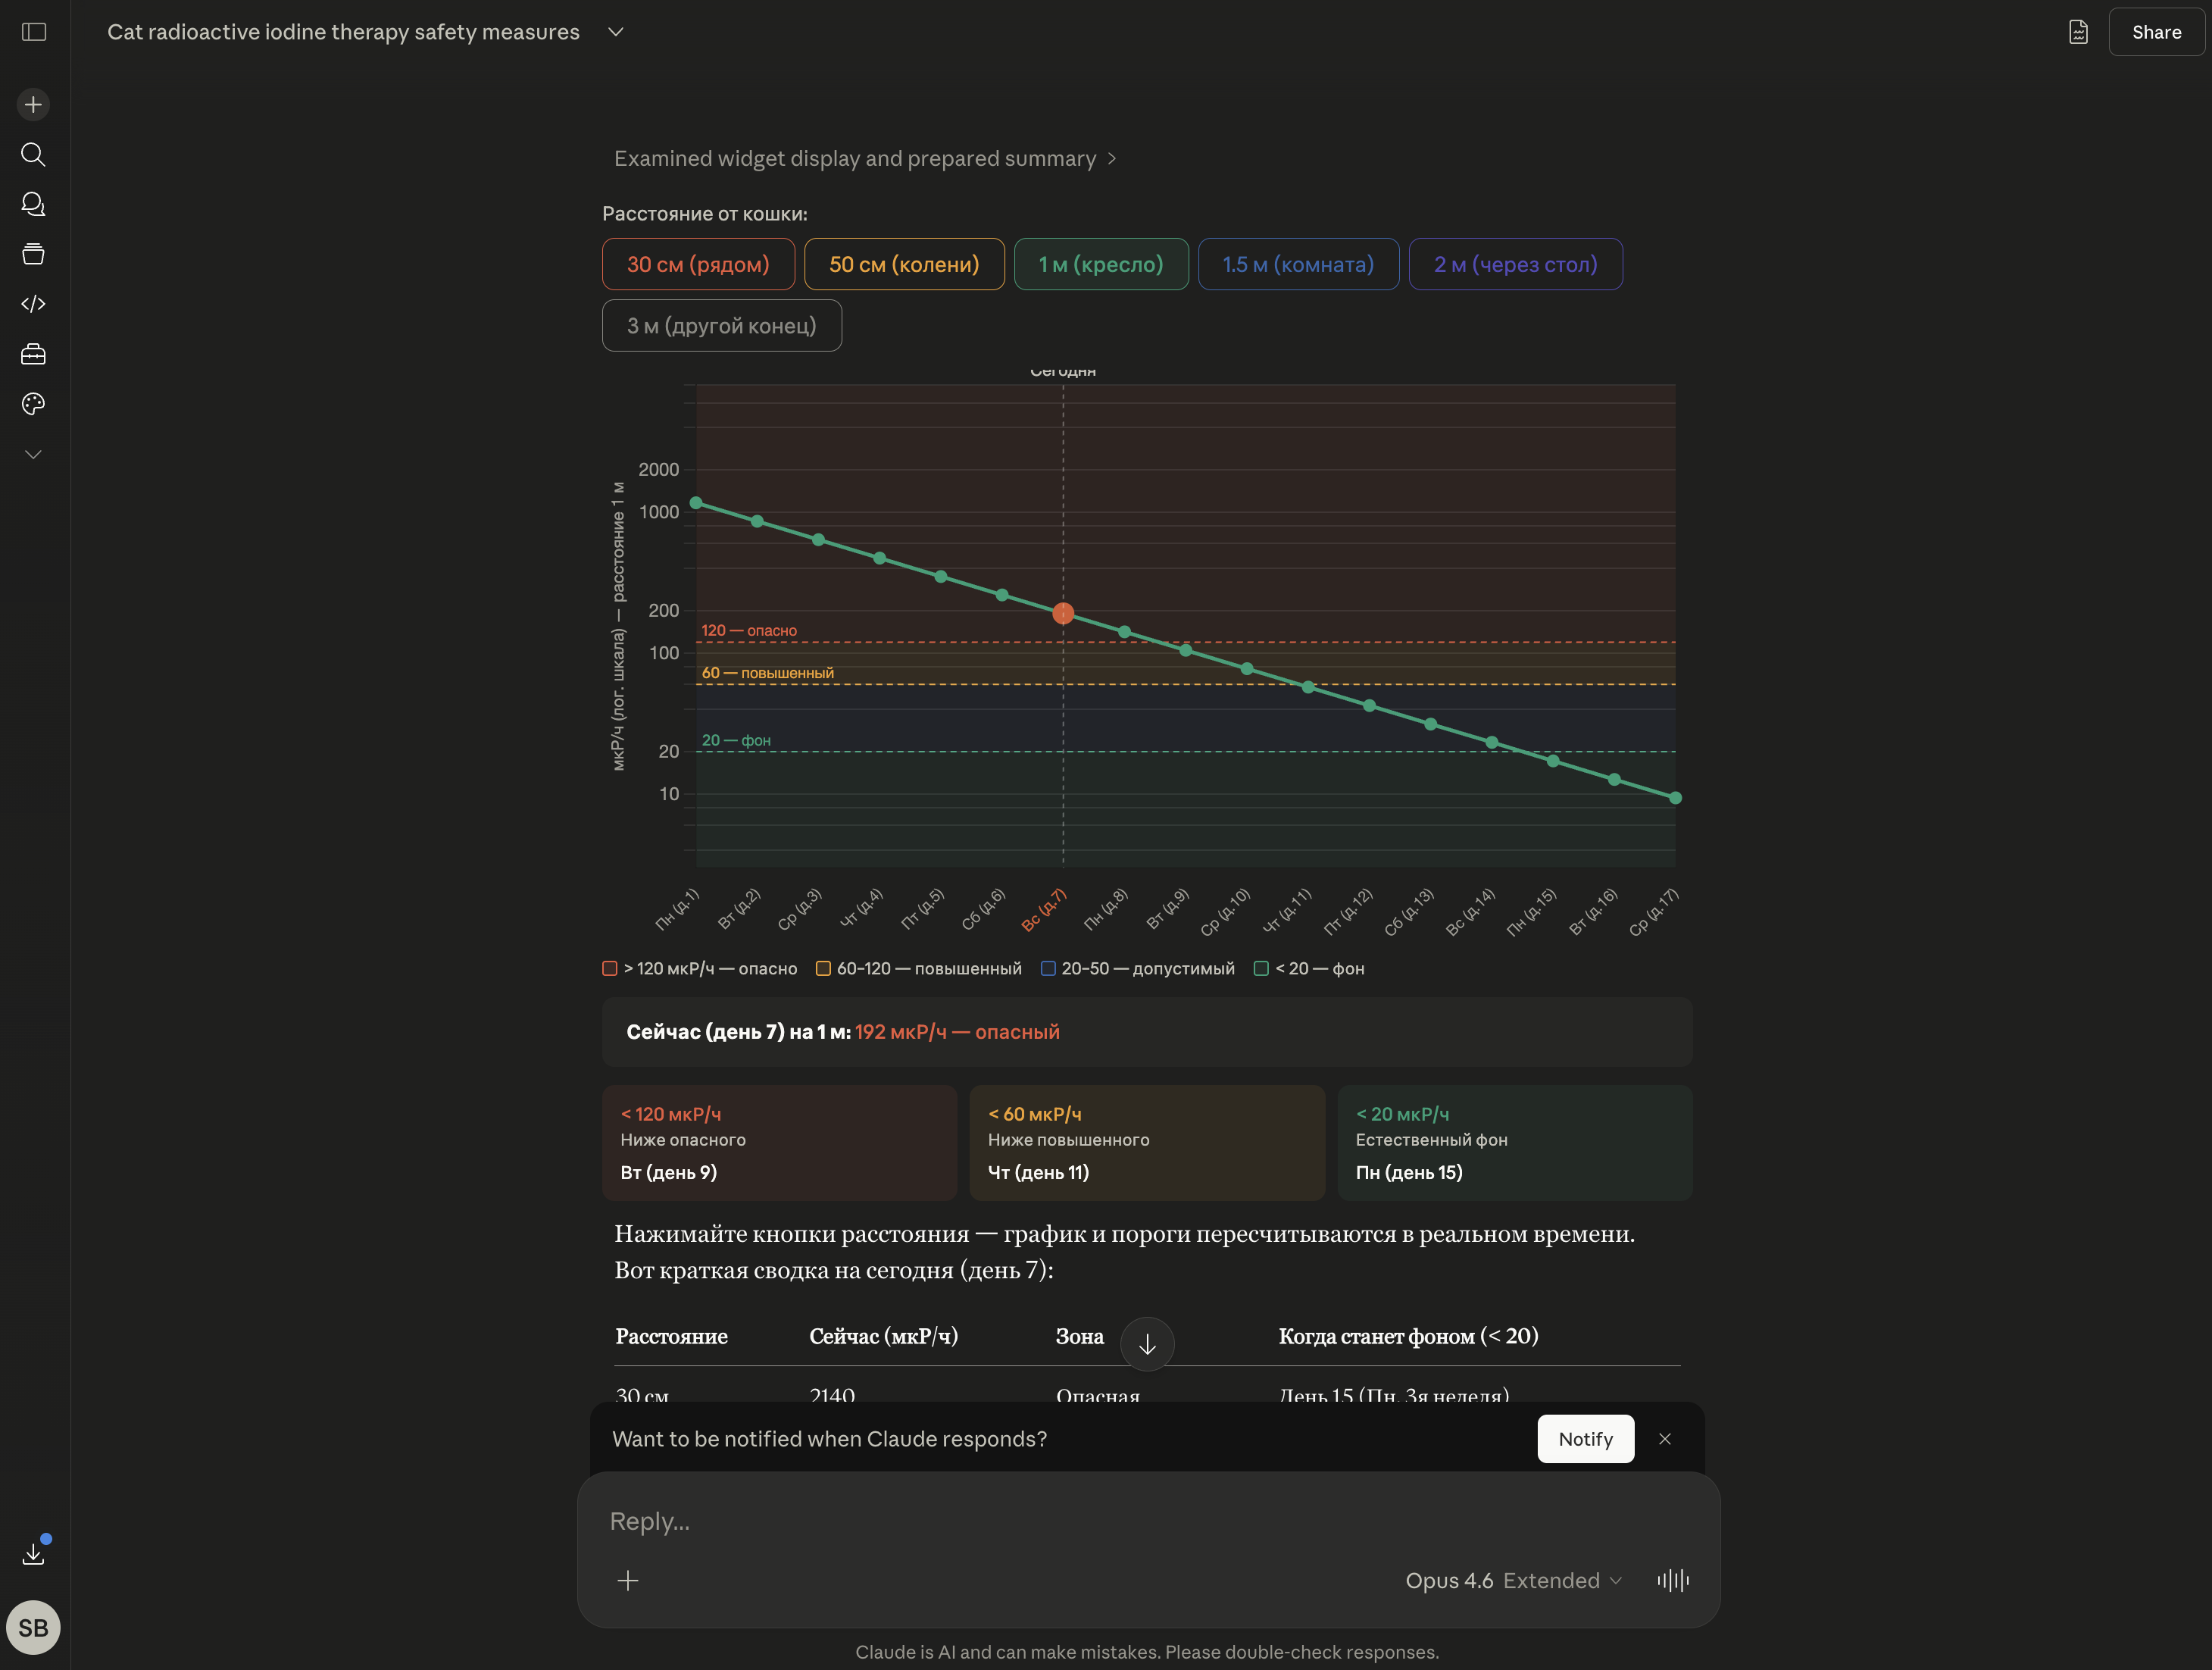
Task: Open the chats bubble icon in sidebar
Action: coord(34,204)
